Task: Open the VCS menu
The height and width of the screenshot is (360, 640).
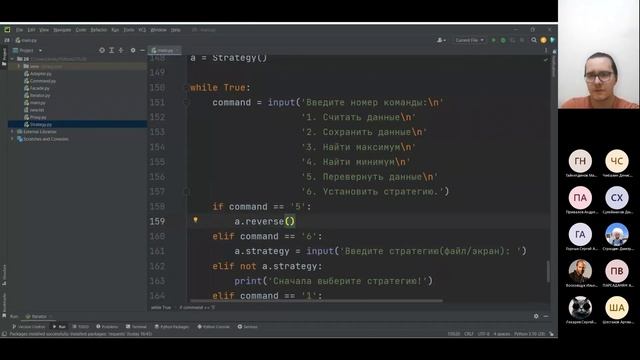Action: coord(142,30)
